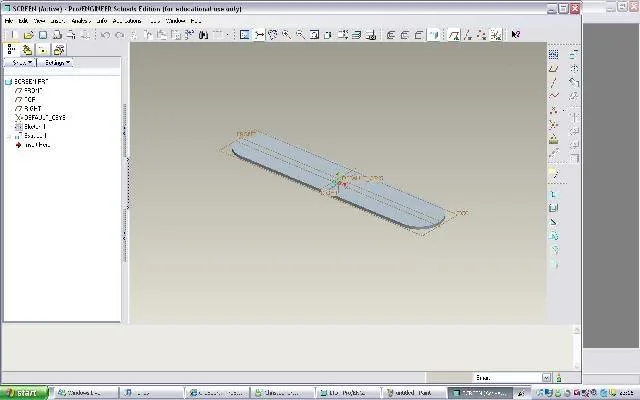Click the Undo arrow icon

click(x=105, y=35)
